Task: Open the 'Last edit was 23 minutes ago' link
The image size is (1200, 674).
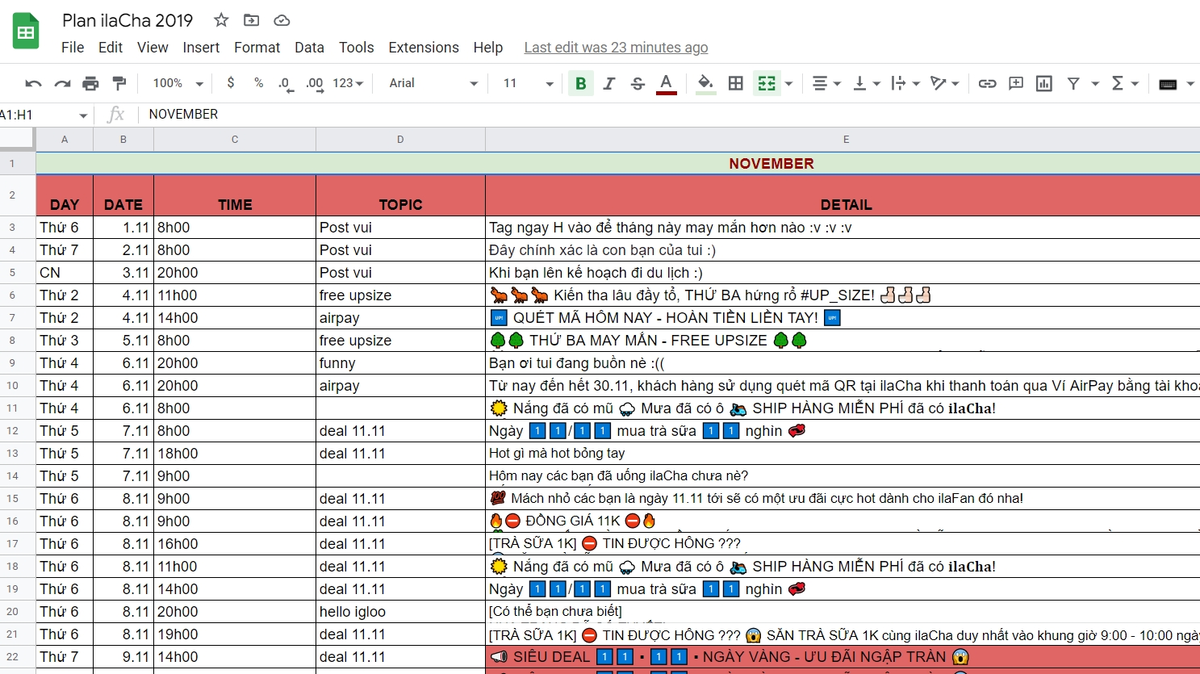Action: (616, 47)
